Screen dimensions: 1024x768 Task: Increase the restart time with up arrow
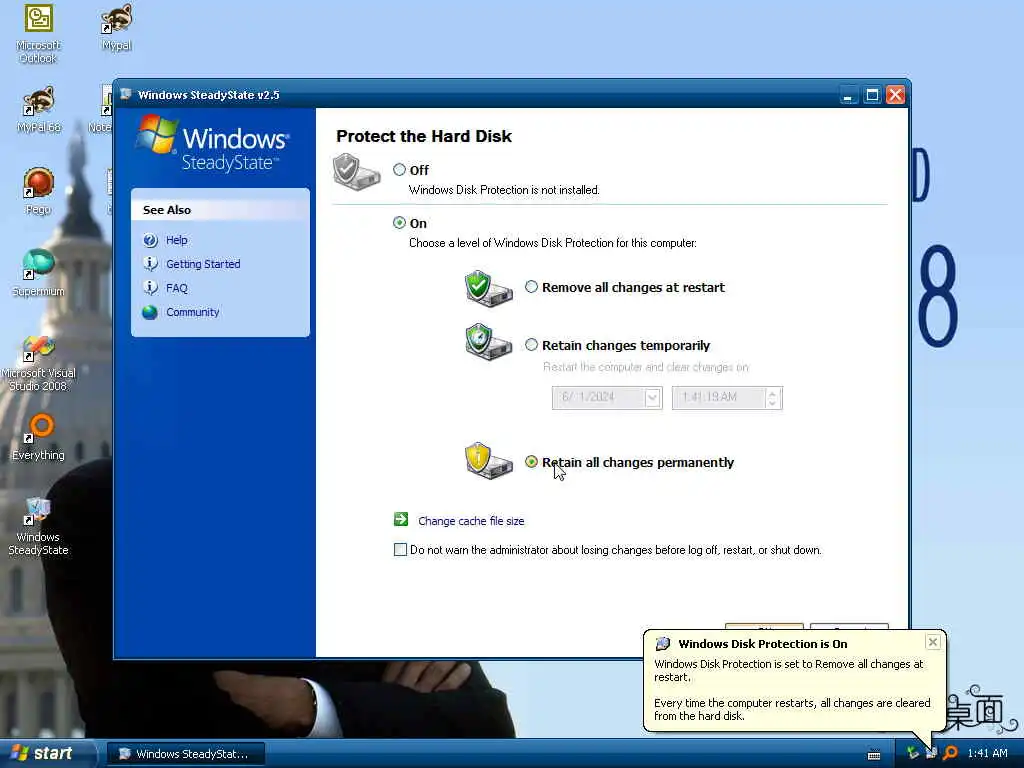773,393
